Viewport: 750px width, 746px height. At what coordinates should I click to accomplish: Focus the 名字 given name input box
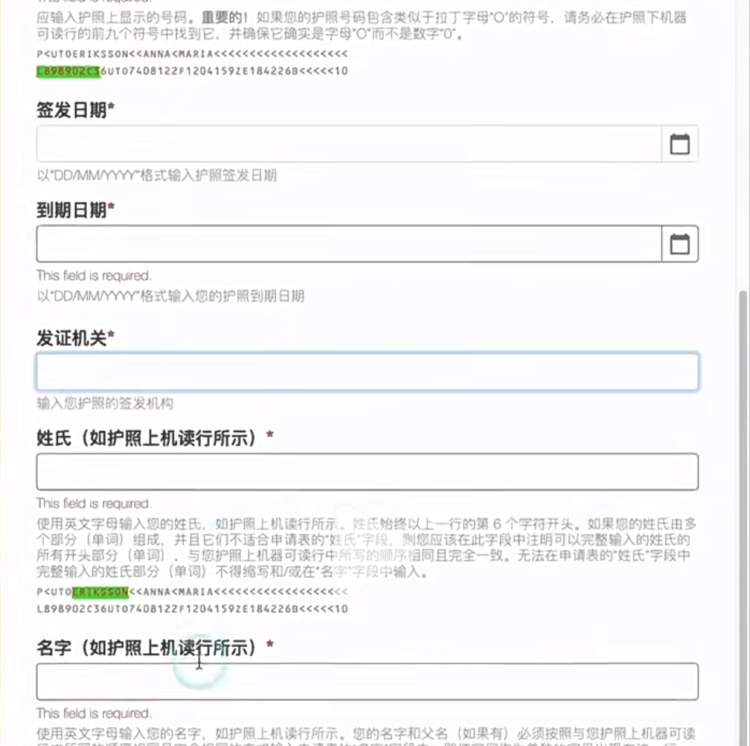pos(367,681)
